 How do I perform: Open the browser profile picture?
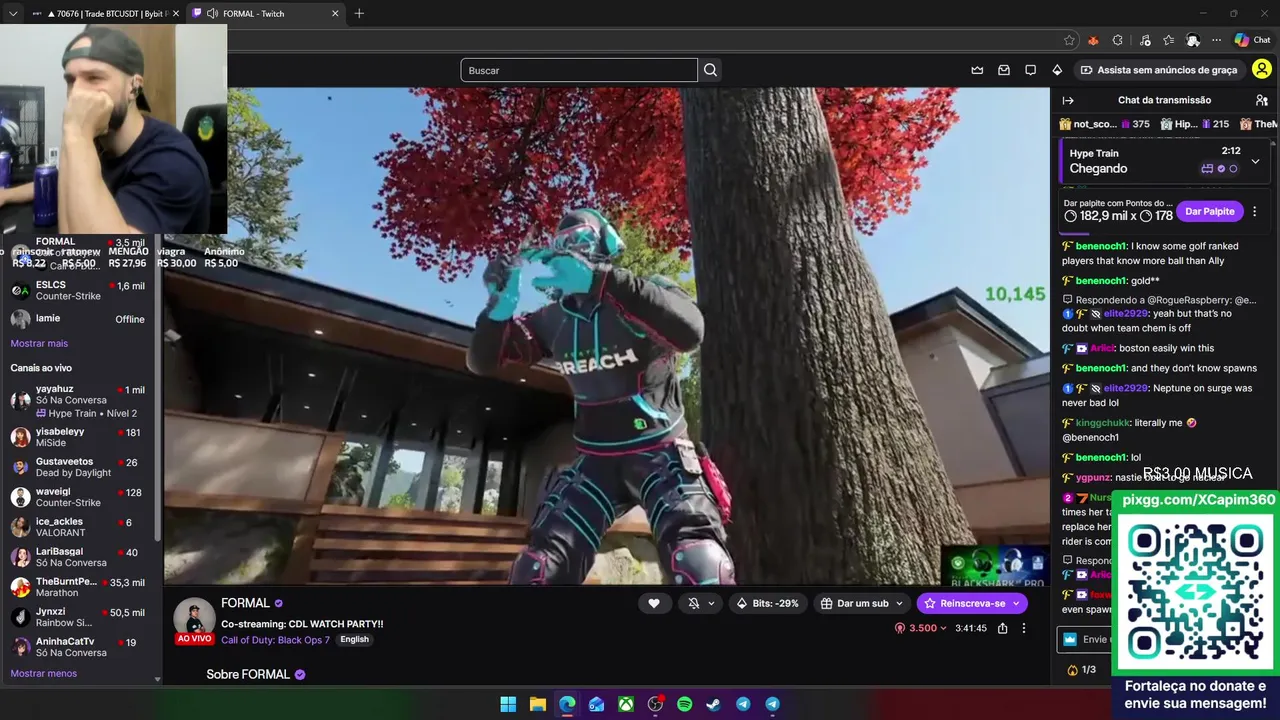coord(1192,40)
